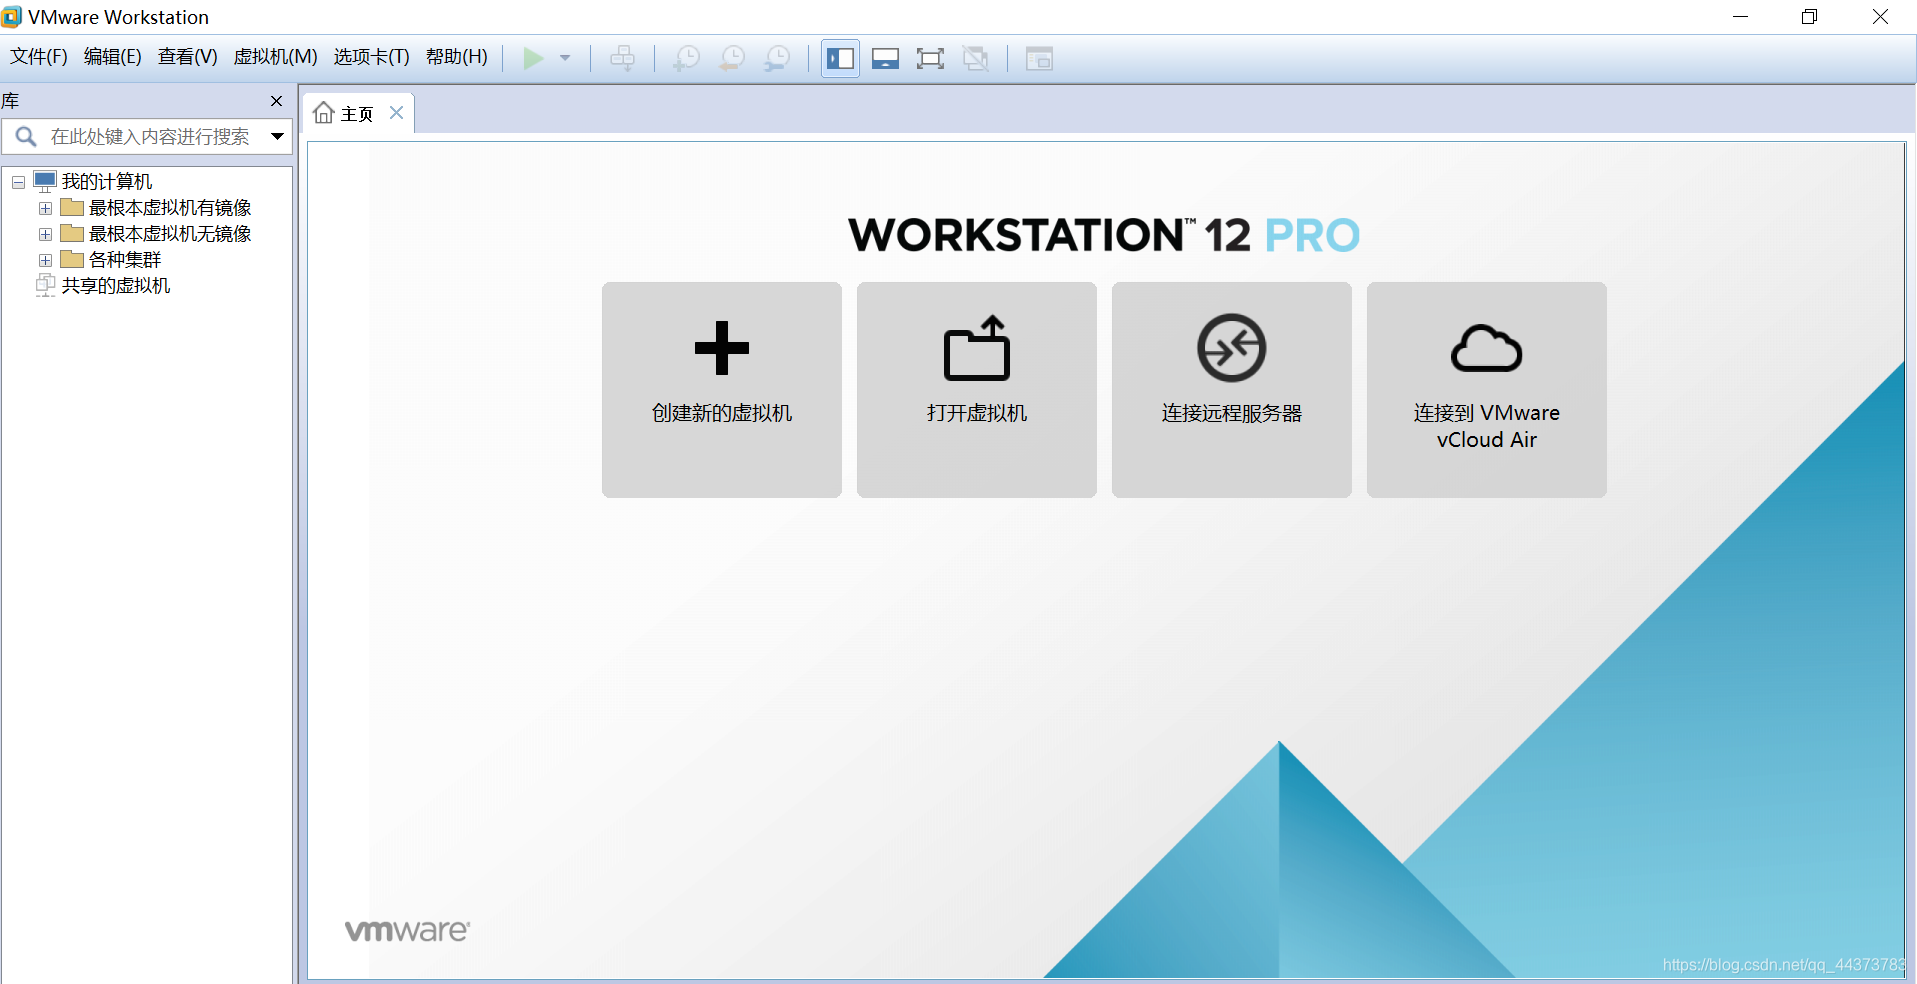Click the library search magnifier icon
The height and width of the screenshot is (984, 1917).
pos(26,136)
